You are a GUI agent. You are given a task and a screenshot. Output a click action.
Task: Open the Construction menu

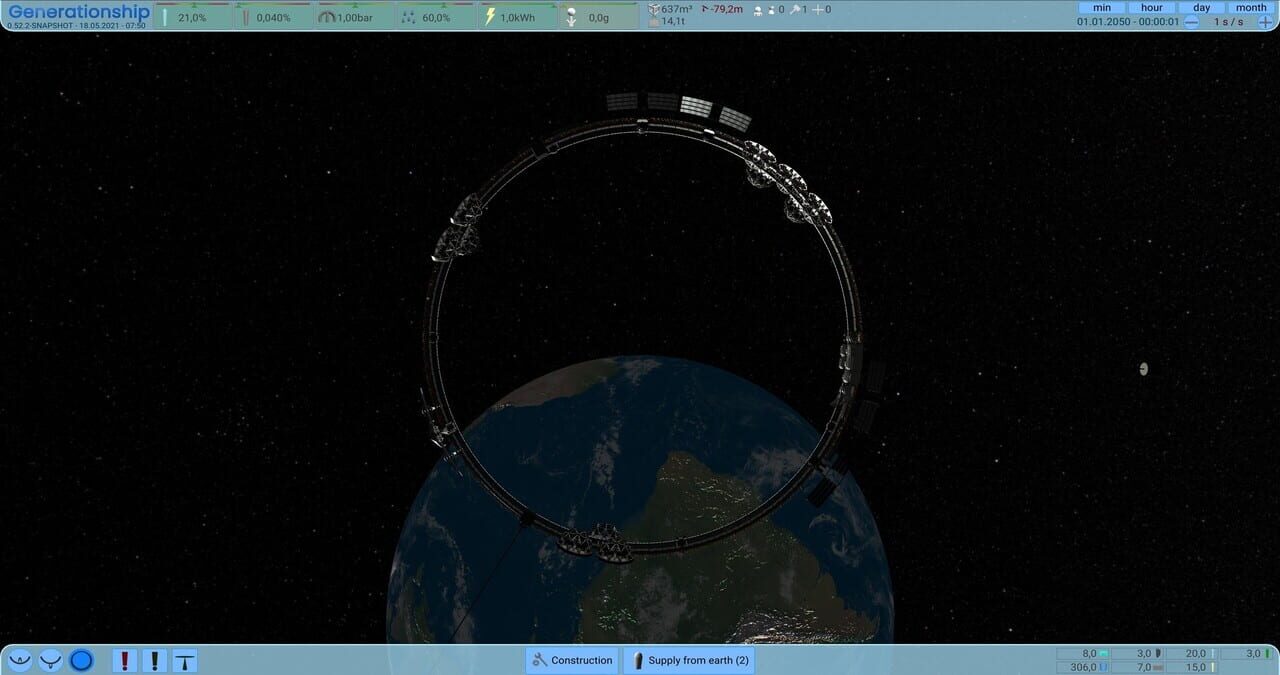click(x=571, y=660)
